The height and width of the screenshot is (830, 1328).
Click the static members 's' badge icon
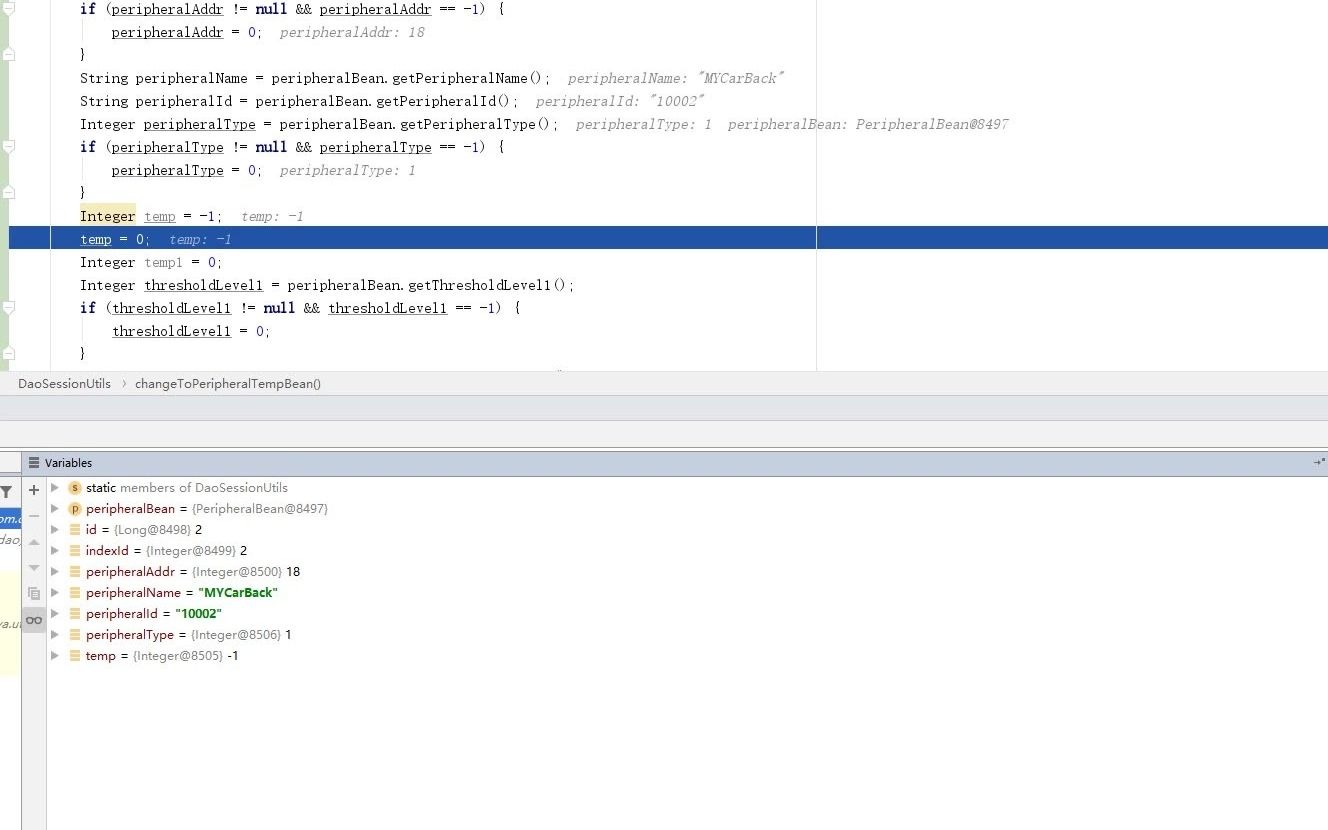pos(75,488)
